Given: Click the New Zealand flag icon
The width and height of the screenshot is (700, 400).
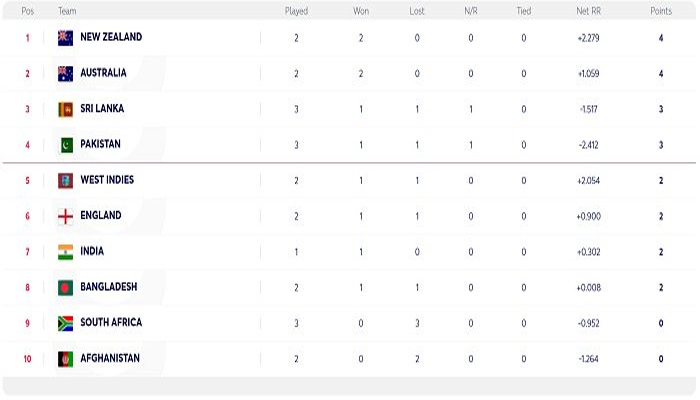Looking at the screenshot, I should [x=66, y=38].
